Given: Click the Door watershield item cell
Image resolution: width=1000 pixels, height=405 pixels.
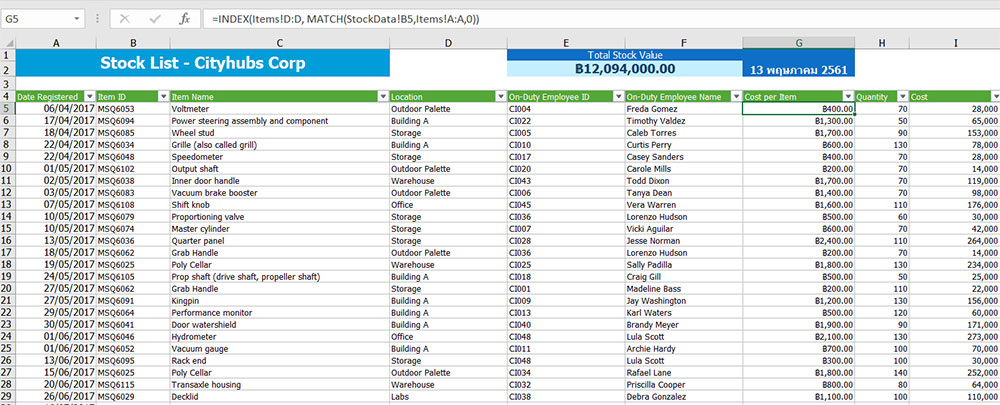Looking at the screenshot, I should [279, 325].
